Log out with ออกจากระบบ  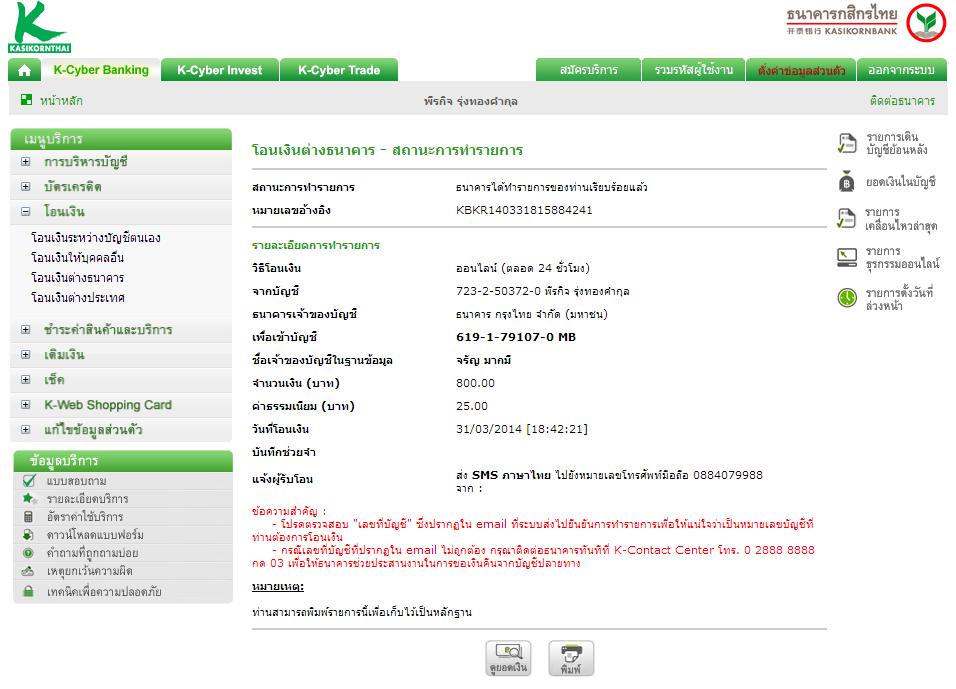(x=902, y=70)
